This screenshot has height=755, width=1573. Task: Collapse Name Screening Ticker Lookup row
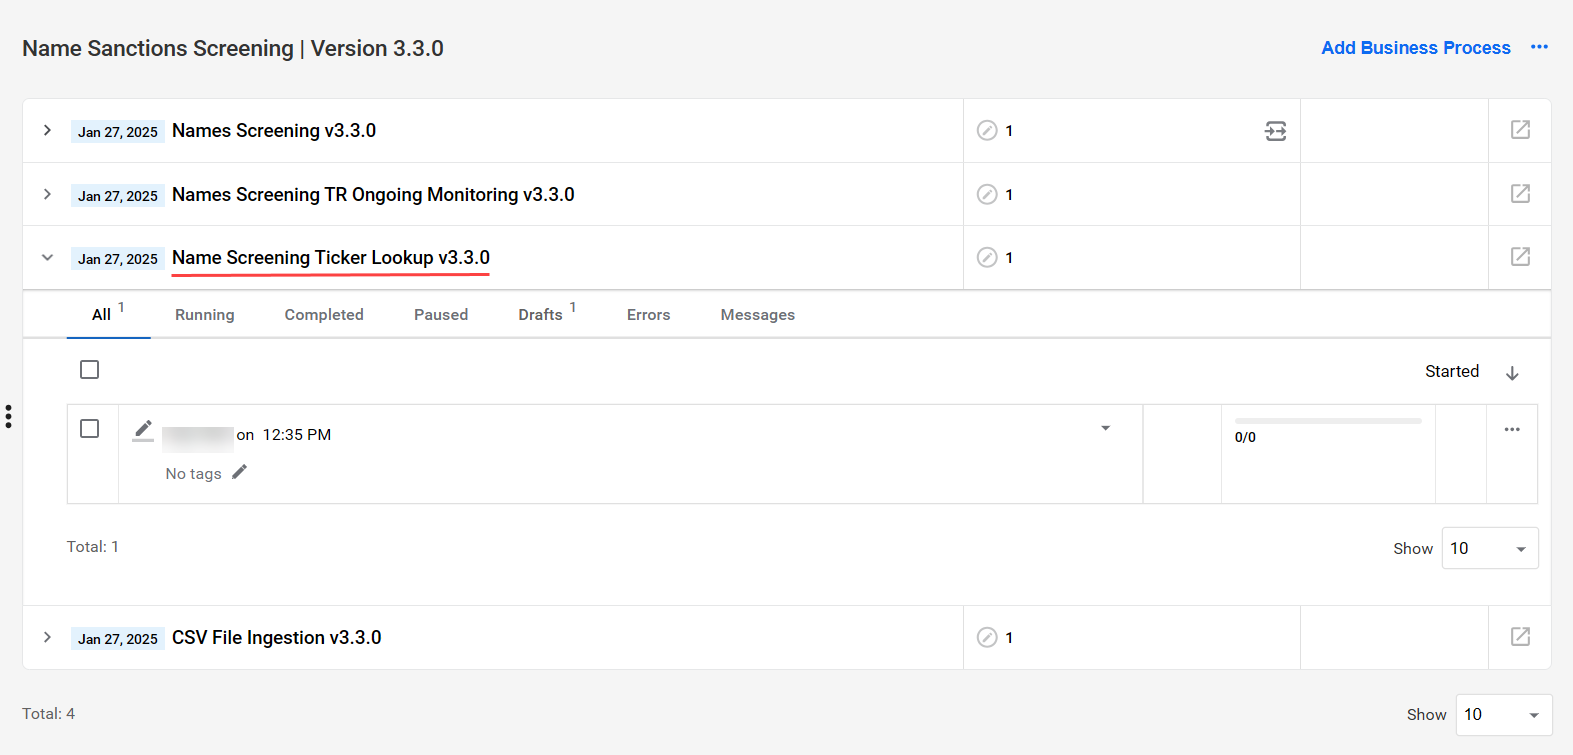point(47,257)
